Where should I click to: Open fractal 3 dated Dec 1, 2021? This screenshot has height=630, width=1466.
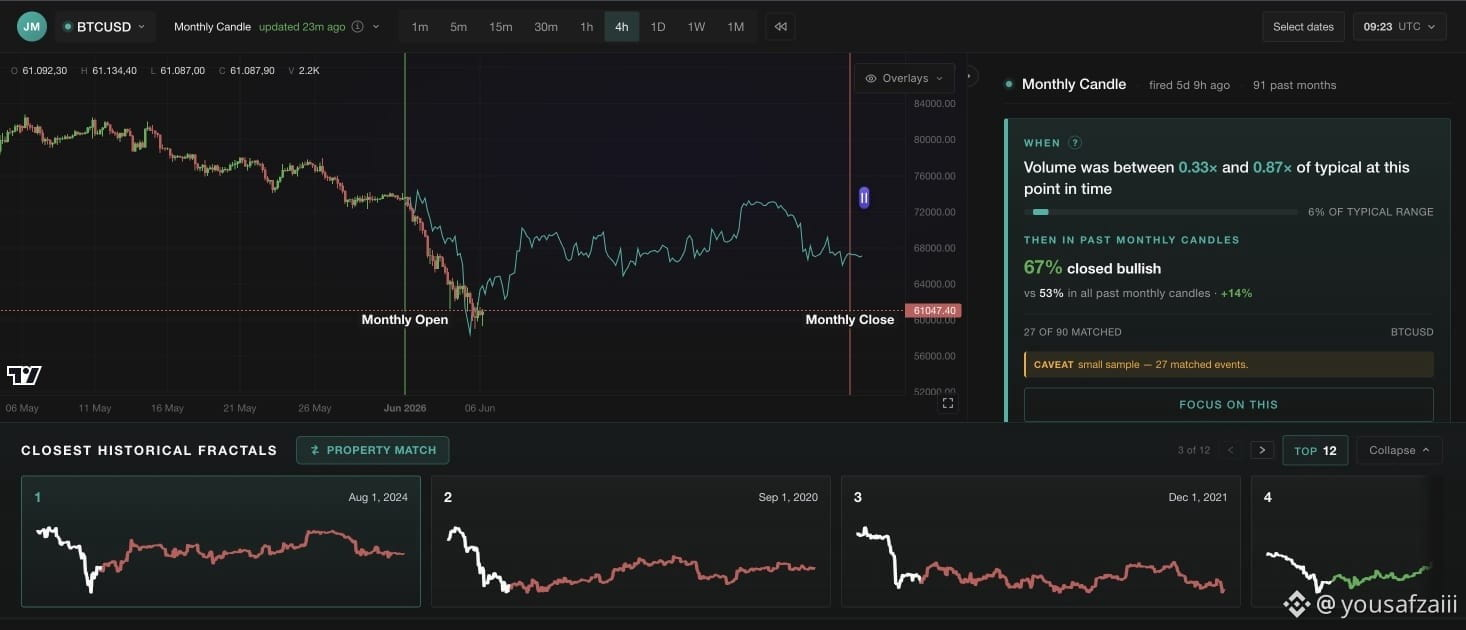tap(1041, 541)
